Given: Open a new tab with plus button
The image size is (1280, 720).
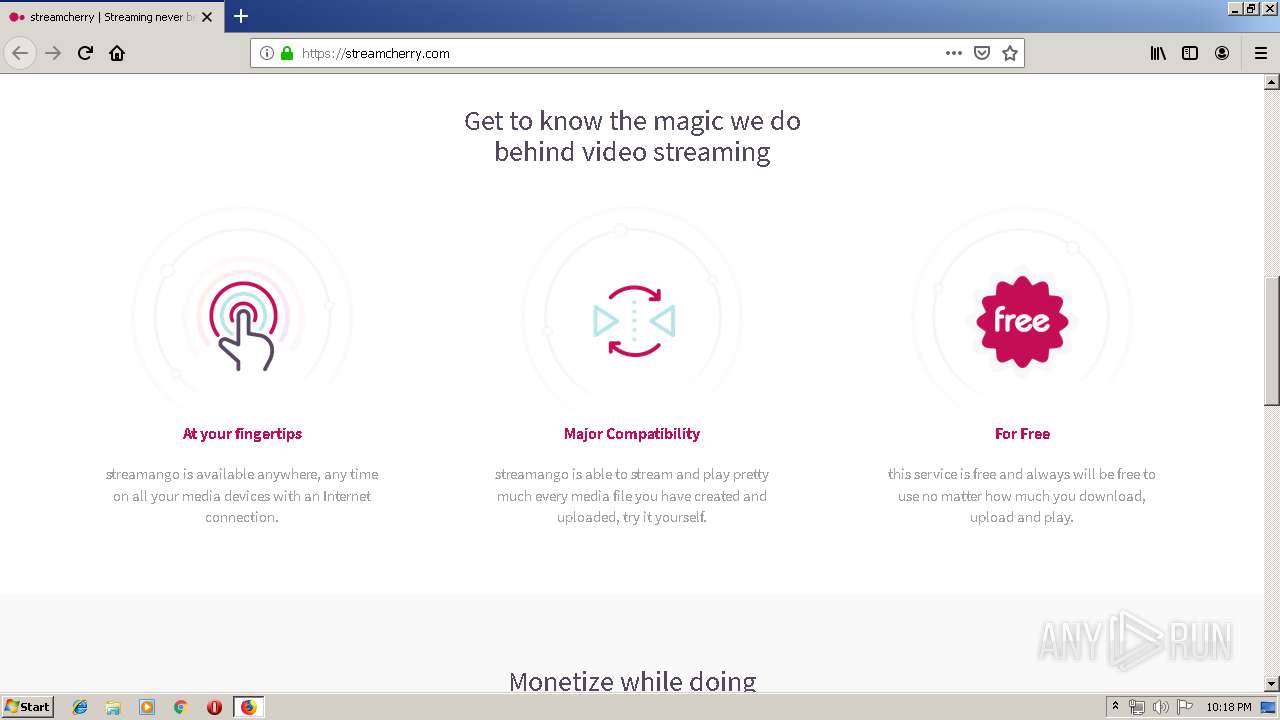Looking at the screenshot, I should (x=241, y=16).
